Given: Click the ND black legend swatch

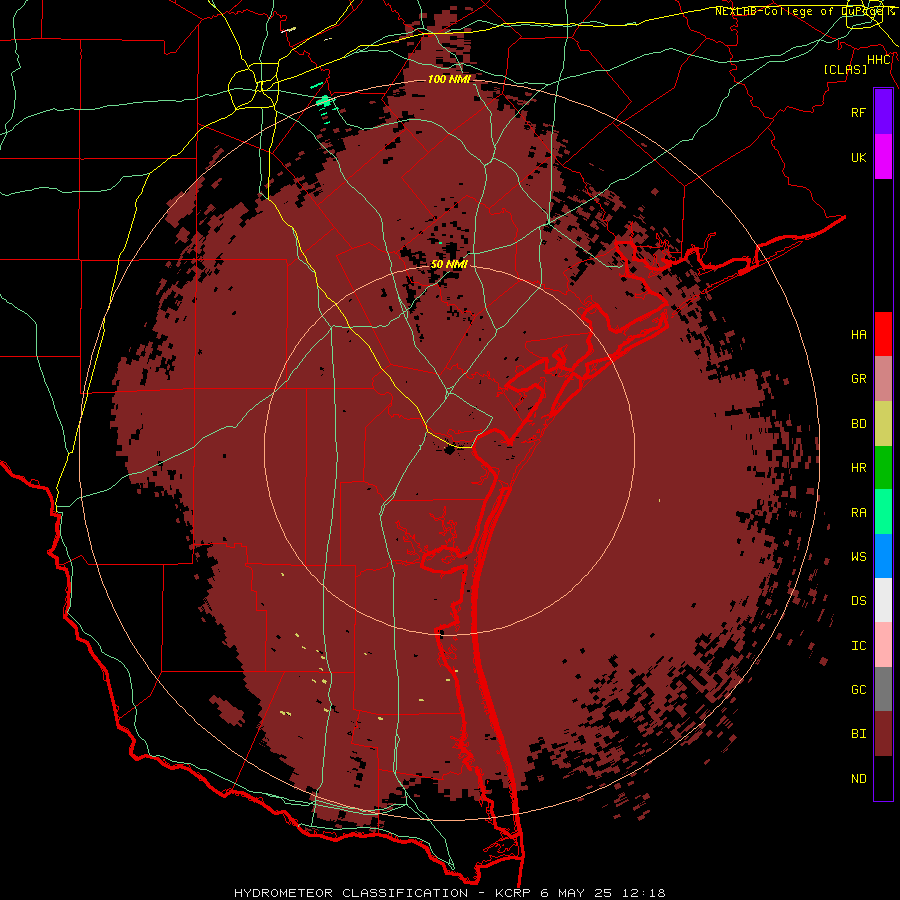Looking at the screenshot, I should pos(883,778).
